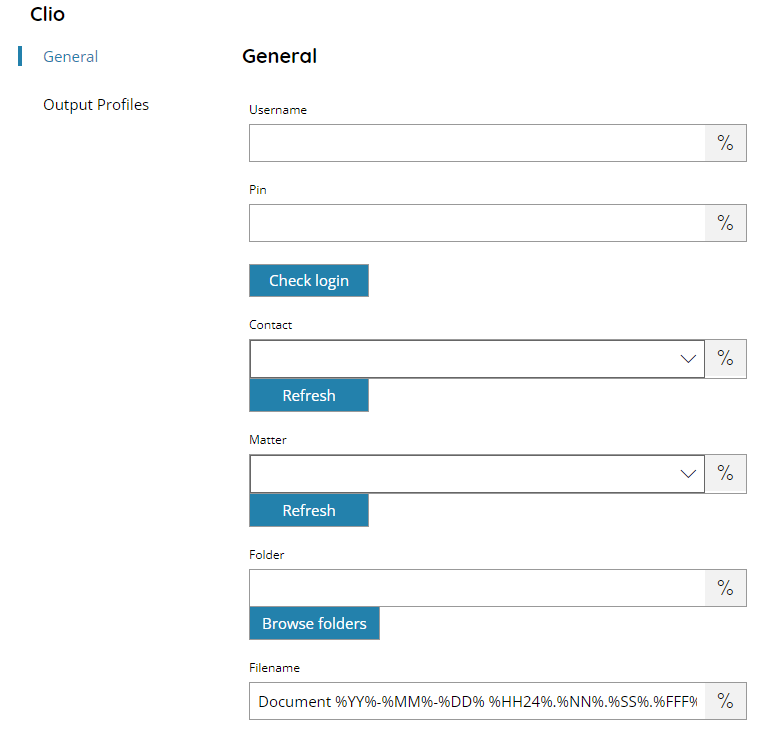Expand the Contact dropdown list
The height and width of the screenshot is (729, 763).
[x=688, y=359]
